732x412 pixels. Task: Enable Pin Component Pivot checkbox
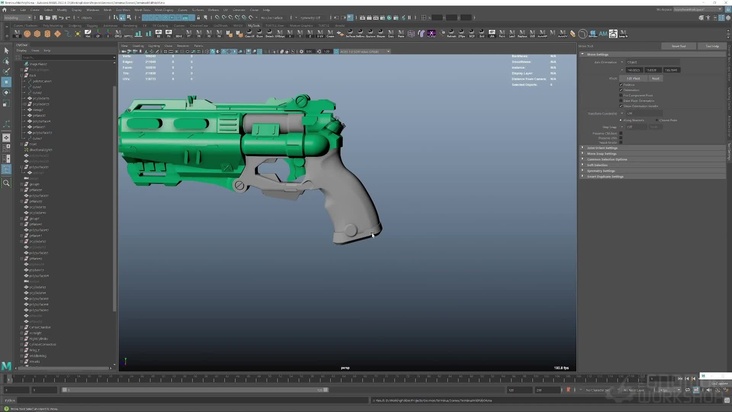[x=621, y=95]
